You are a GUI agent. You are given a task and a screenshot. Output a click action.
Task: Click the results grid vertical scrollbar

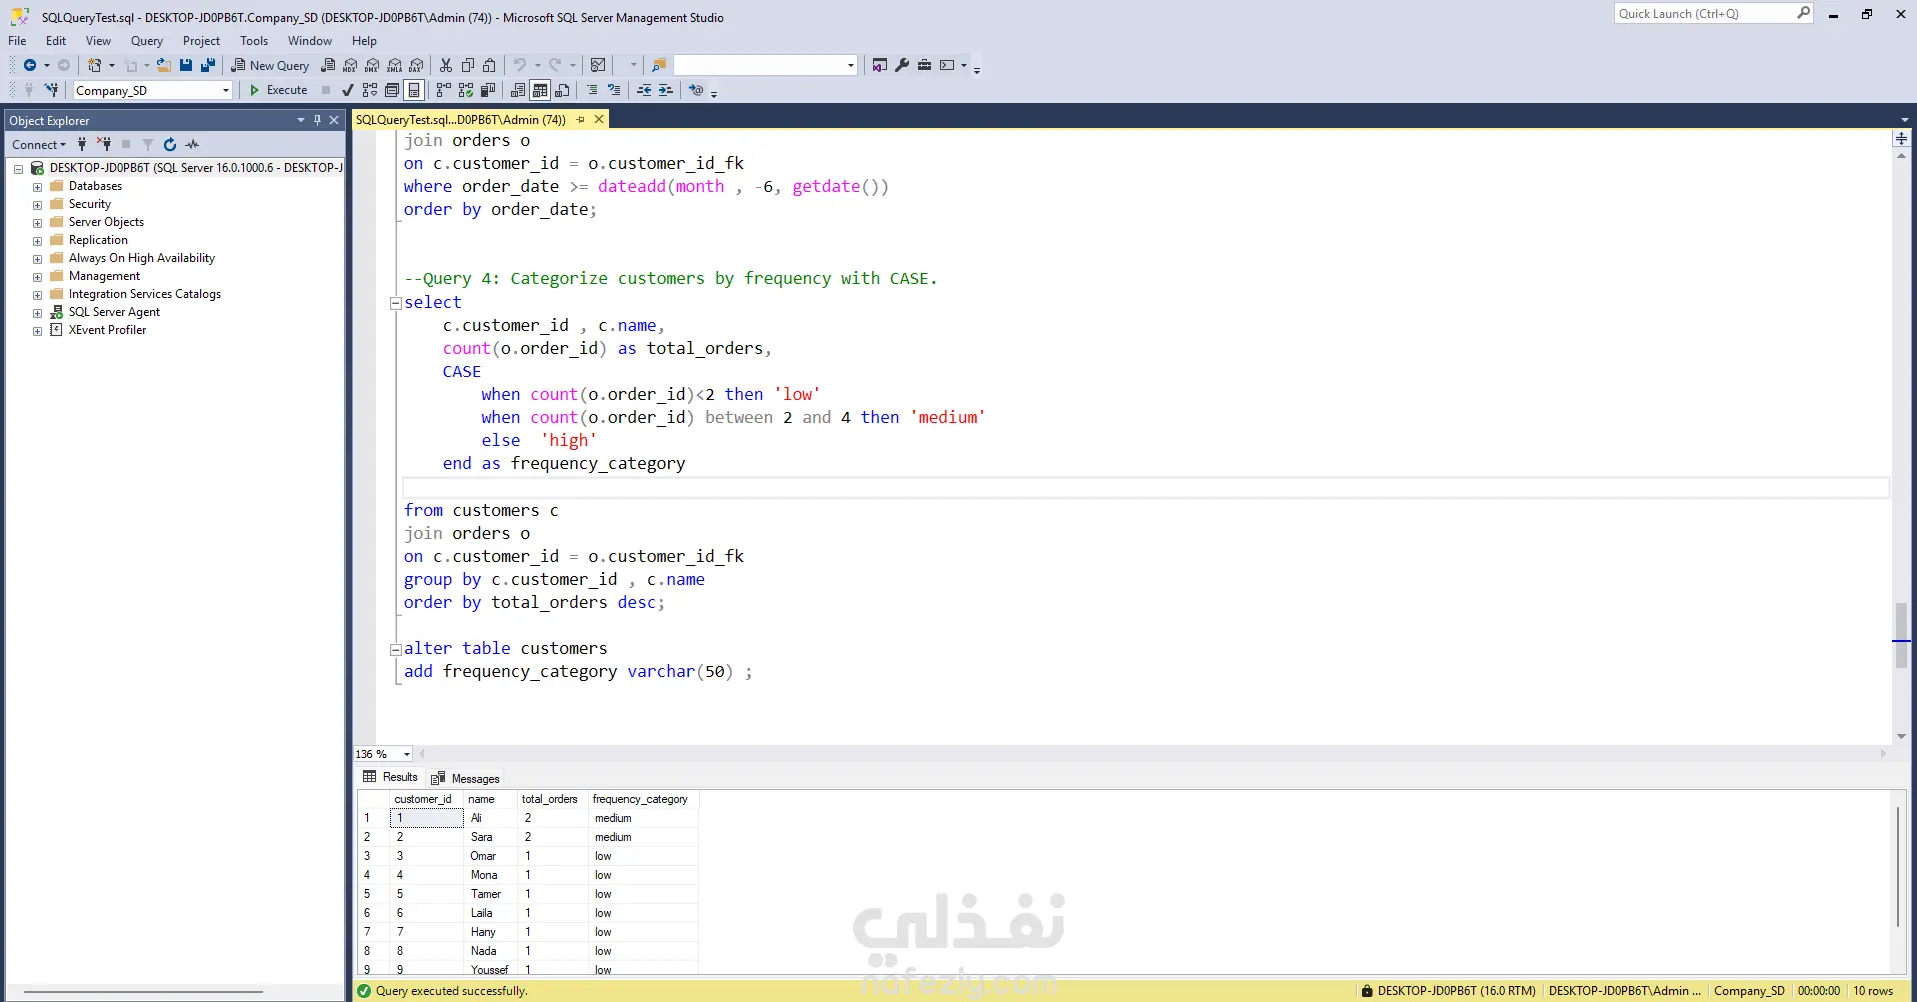(1897, 866)
